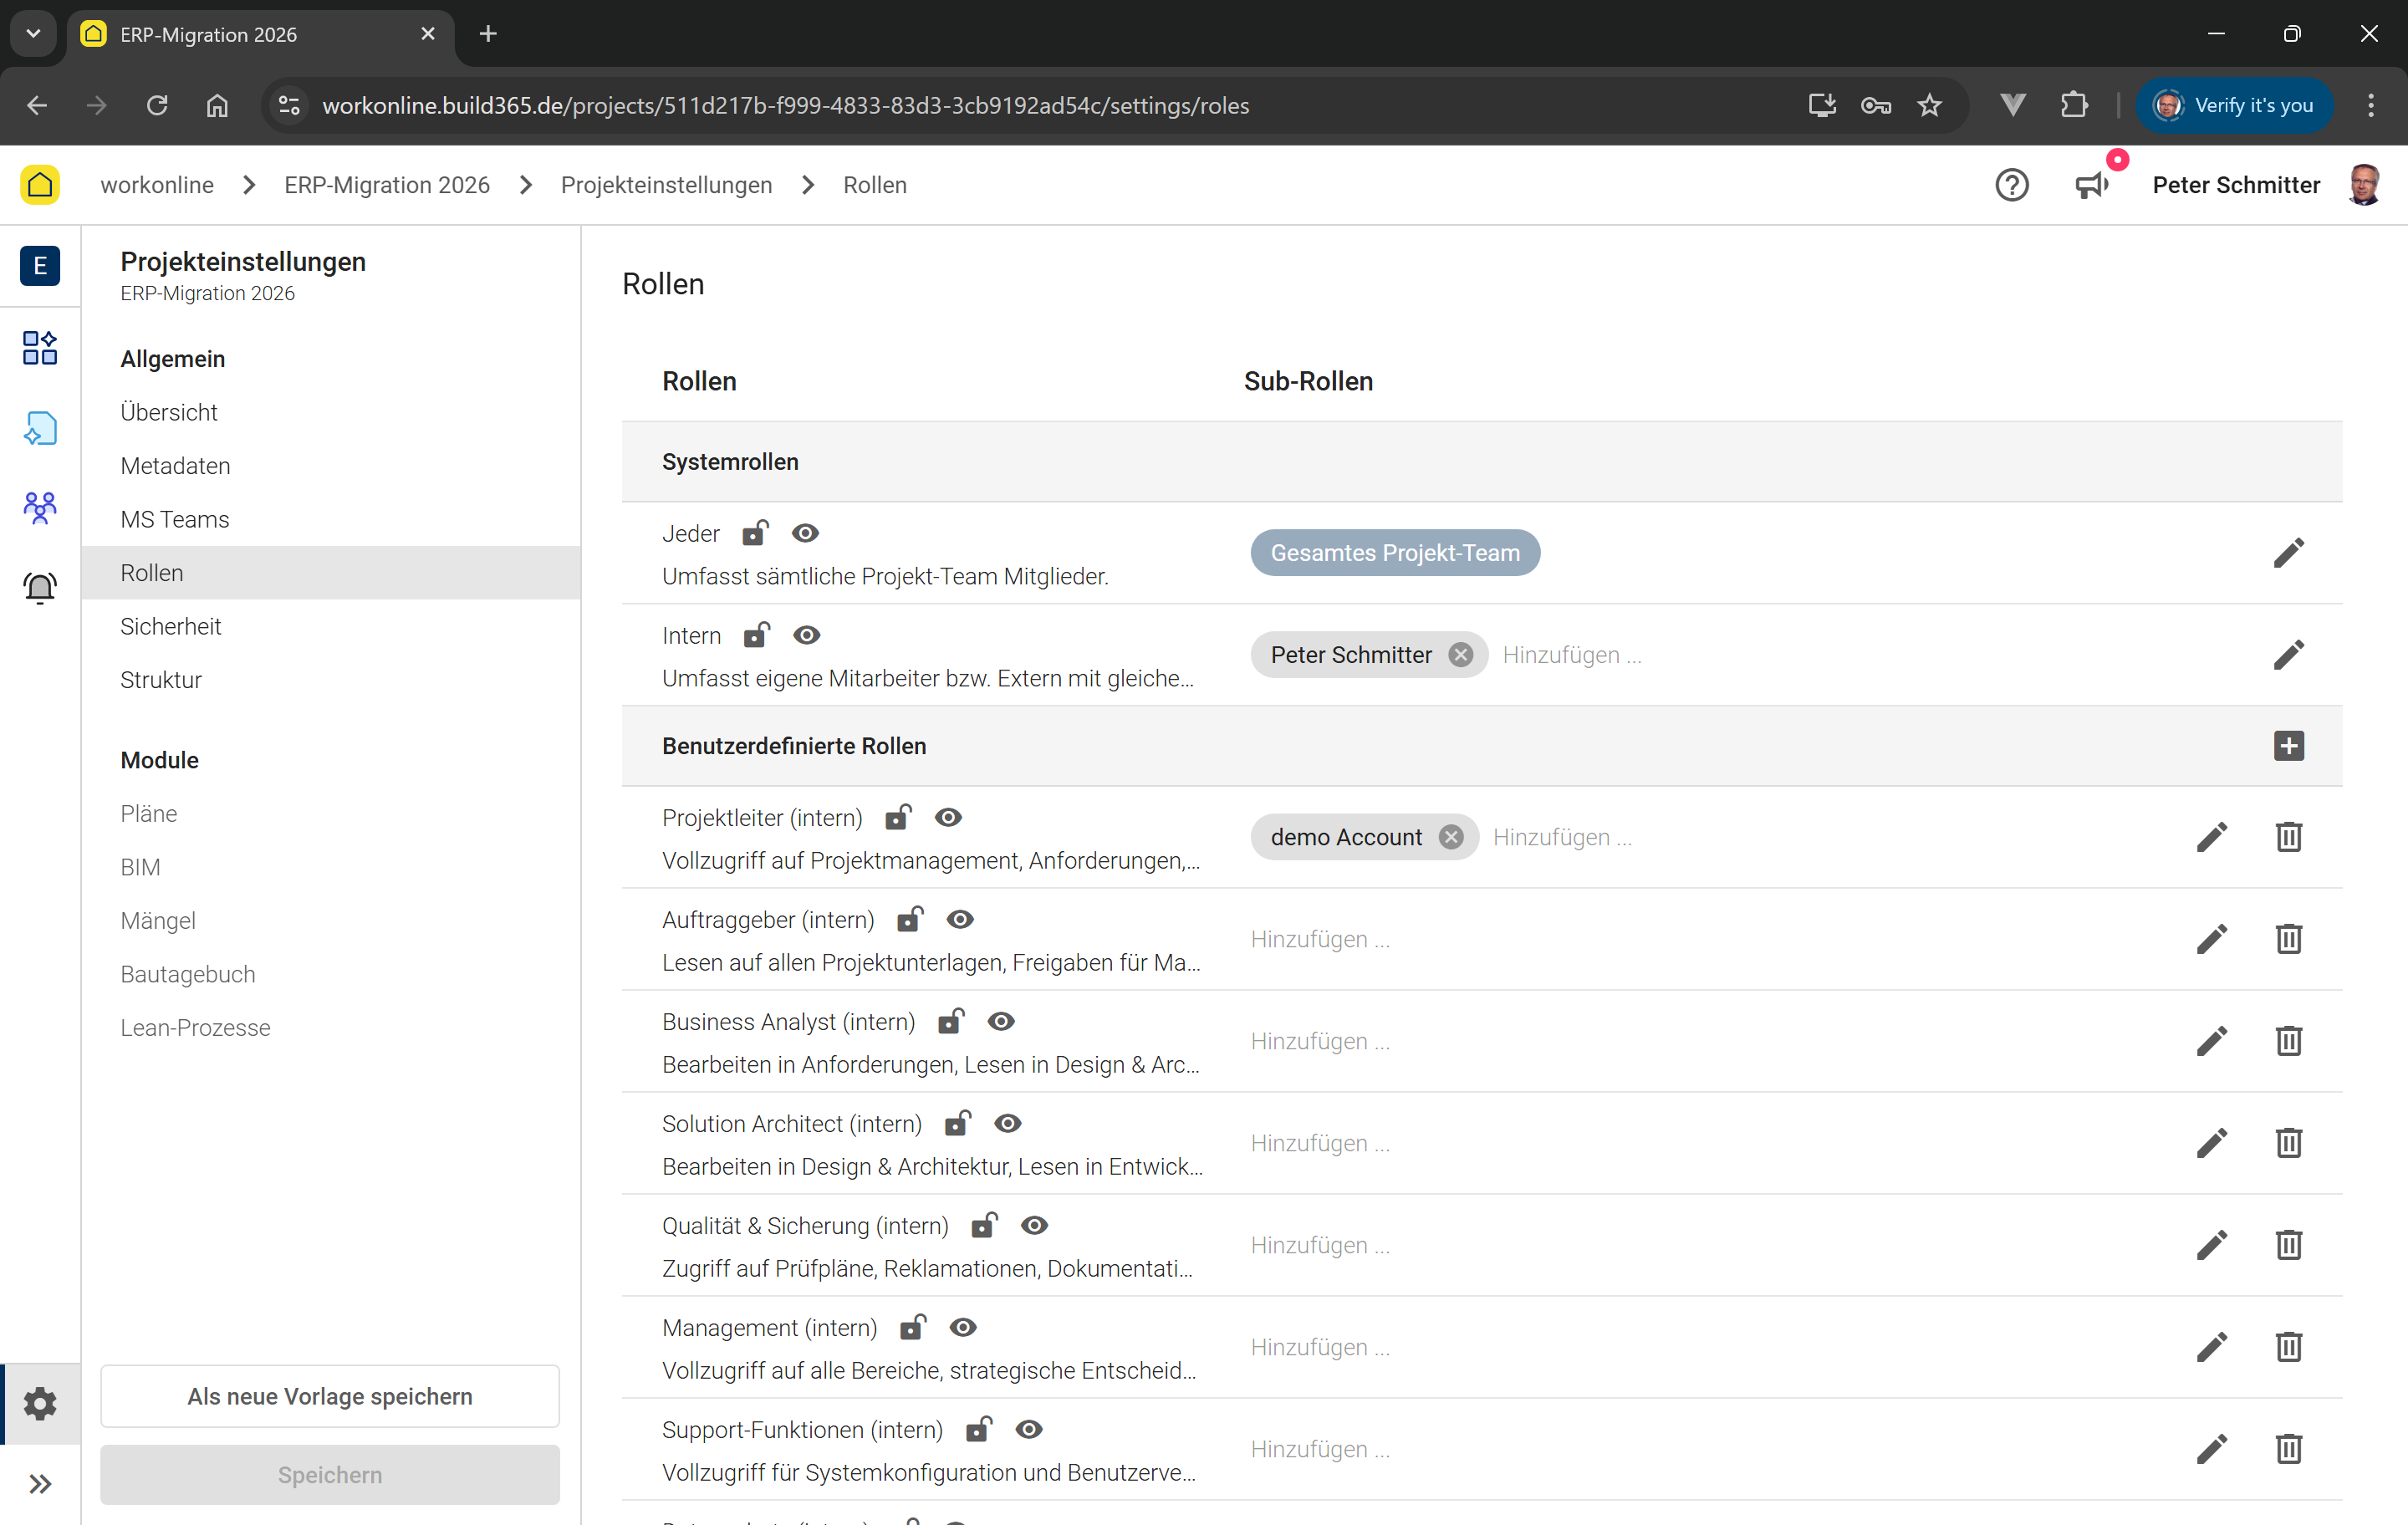2408x1525 pixels.
Task: Select Metadaten in settings navigation
Action: [x=175, y=466]
